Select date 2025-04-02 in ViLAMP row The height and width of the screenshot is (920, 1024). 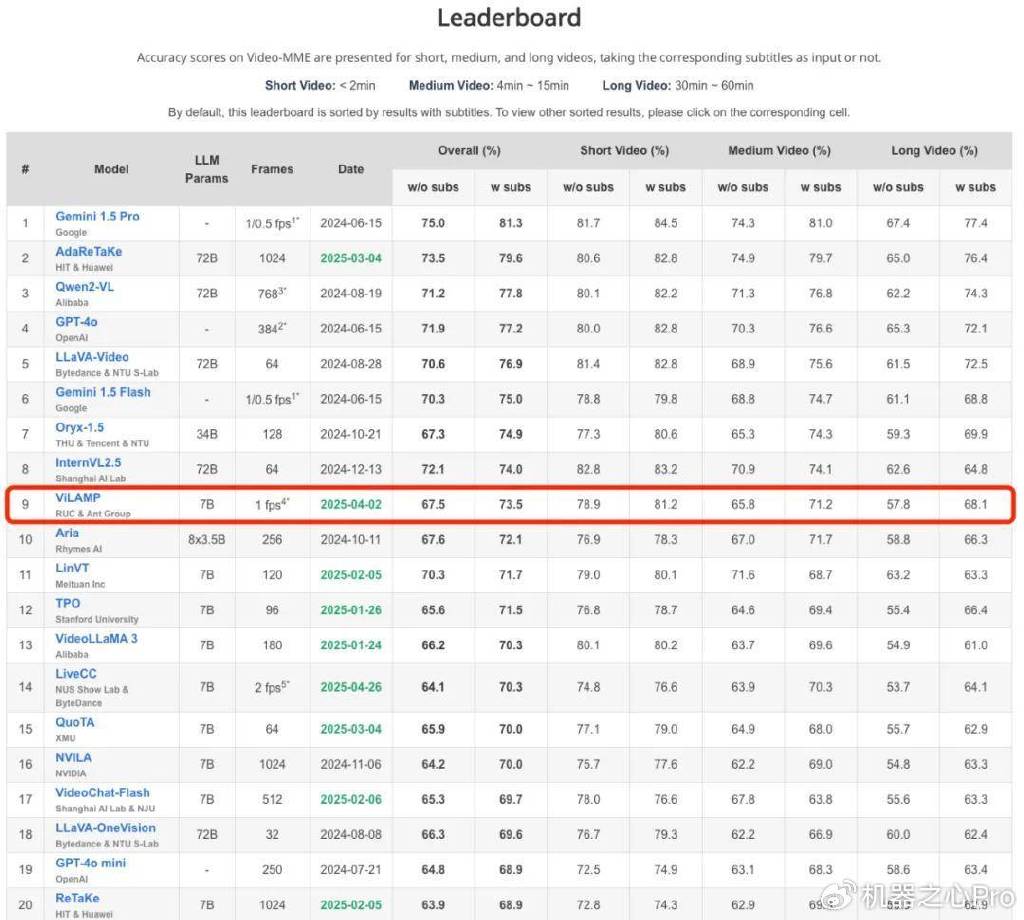pos(351,505)
